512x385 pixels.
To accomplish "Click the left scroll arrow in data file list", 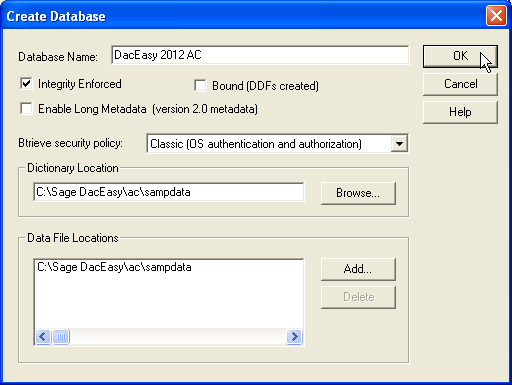I will click(43, 336).
